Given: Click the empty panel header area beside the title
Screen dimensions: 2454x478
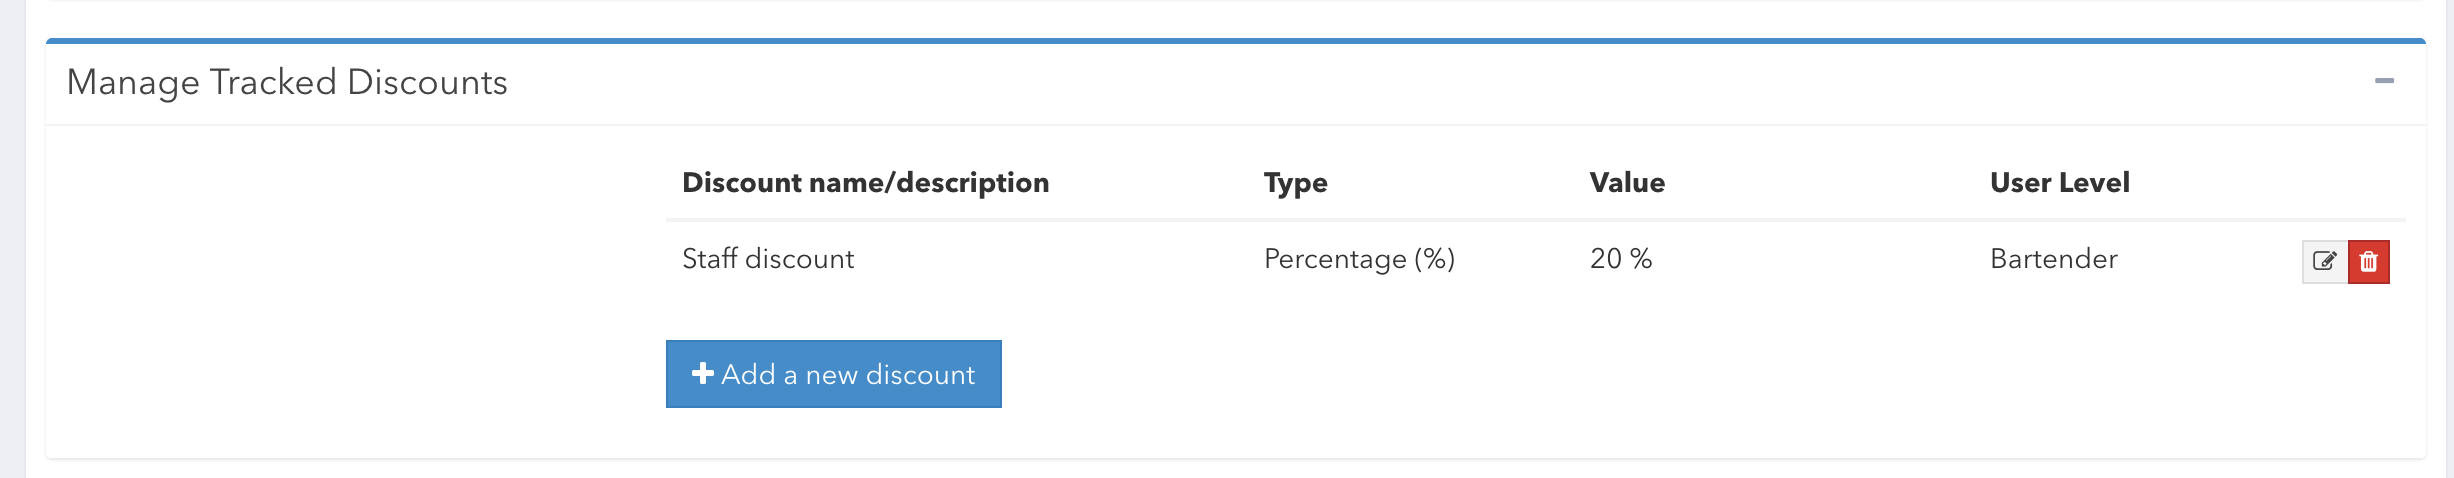Looking at the screenshot, I should (x=1400, y=82).
